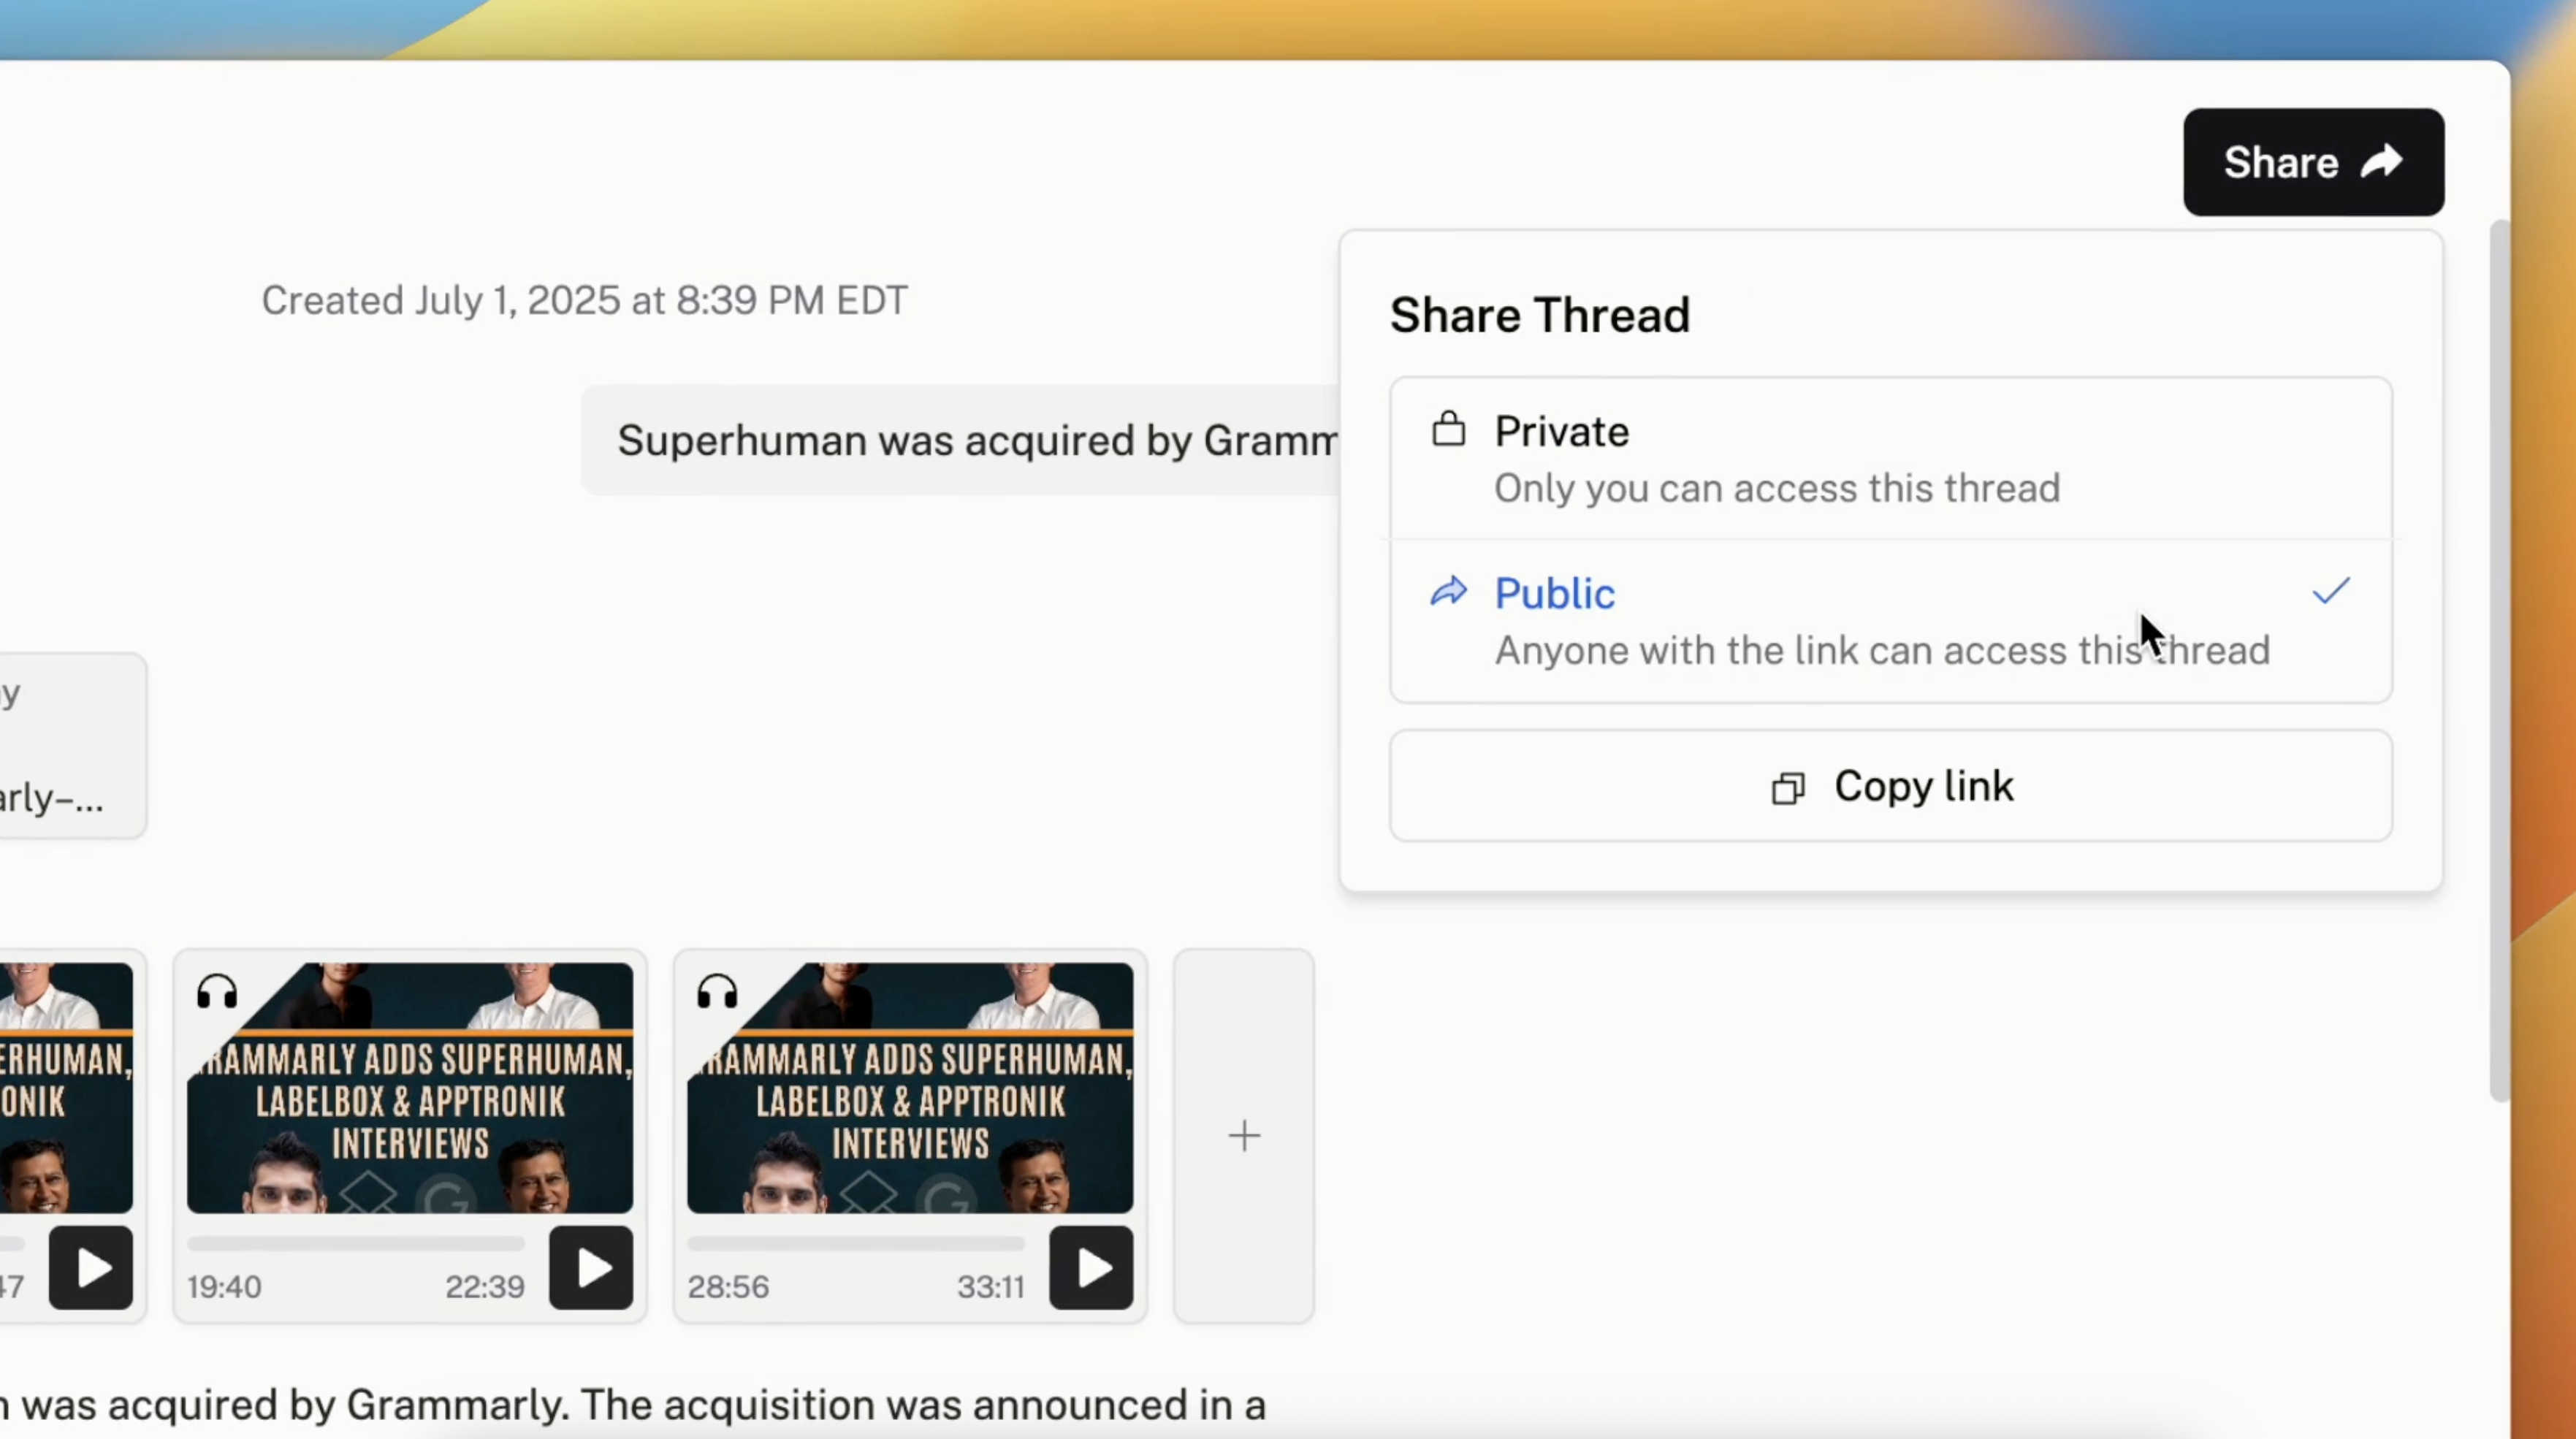Select the Public sharing option
Image resolution: width=2576 pixels, height=1439 pixels.
click(1890, 621)
